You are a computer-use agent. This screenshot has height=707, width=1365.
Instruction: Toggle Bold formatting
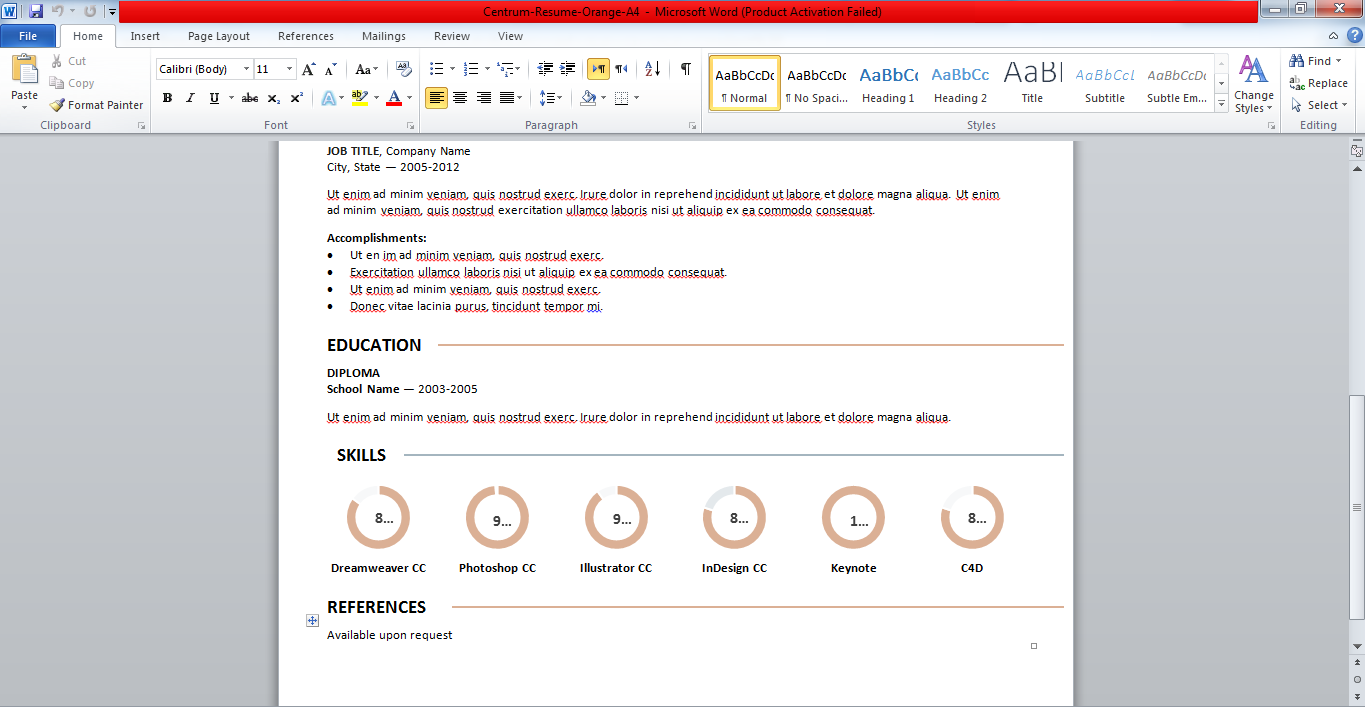[x=167, y=98]
